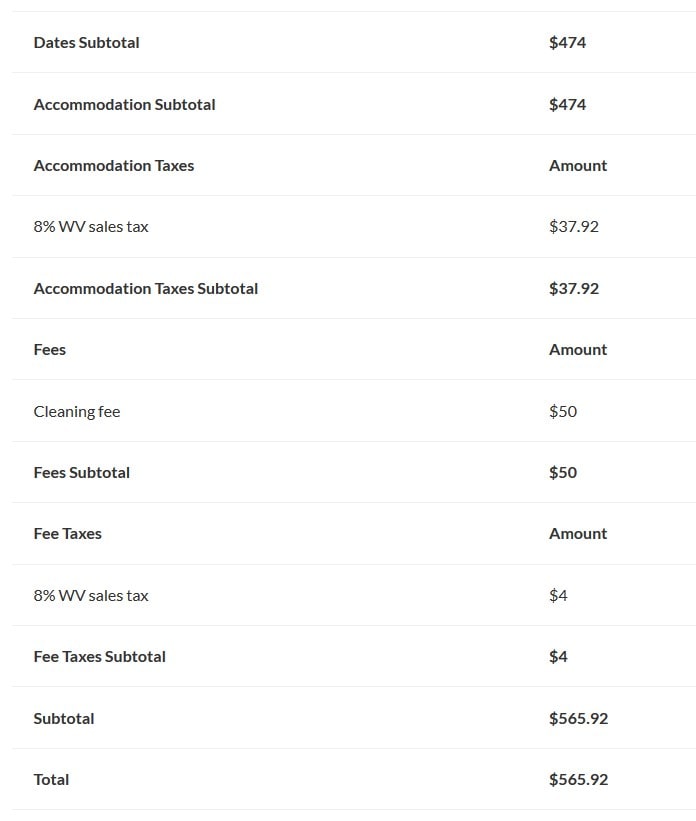The width and height of the screenshot is (696, 821).
Task: Select the Cleaning fee line item
Action: click(77, 412)
